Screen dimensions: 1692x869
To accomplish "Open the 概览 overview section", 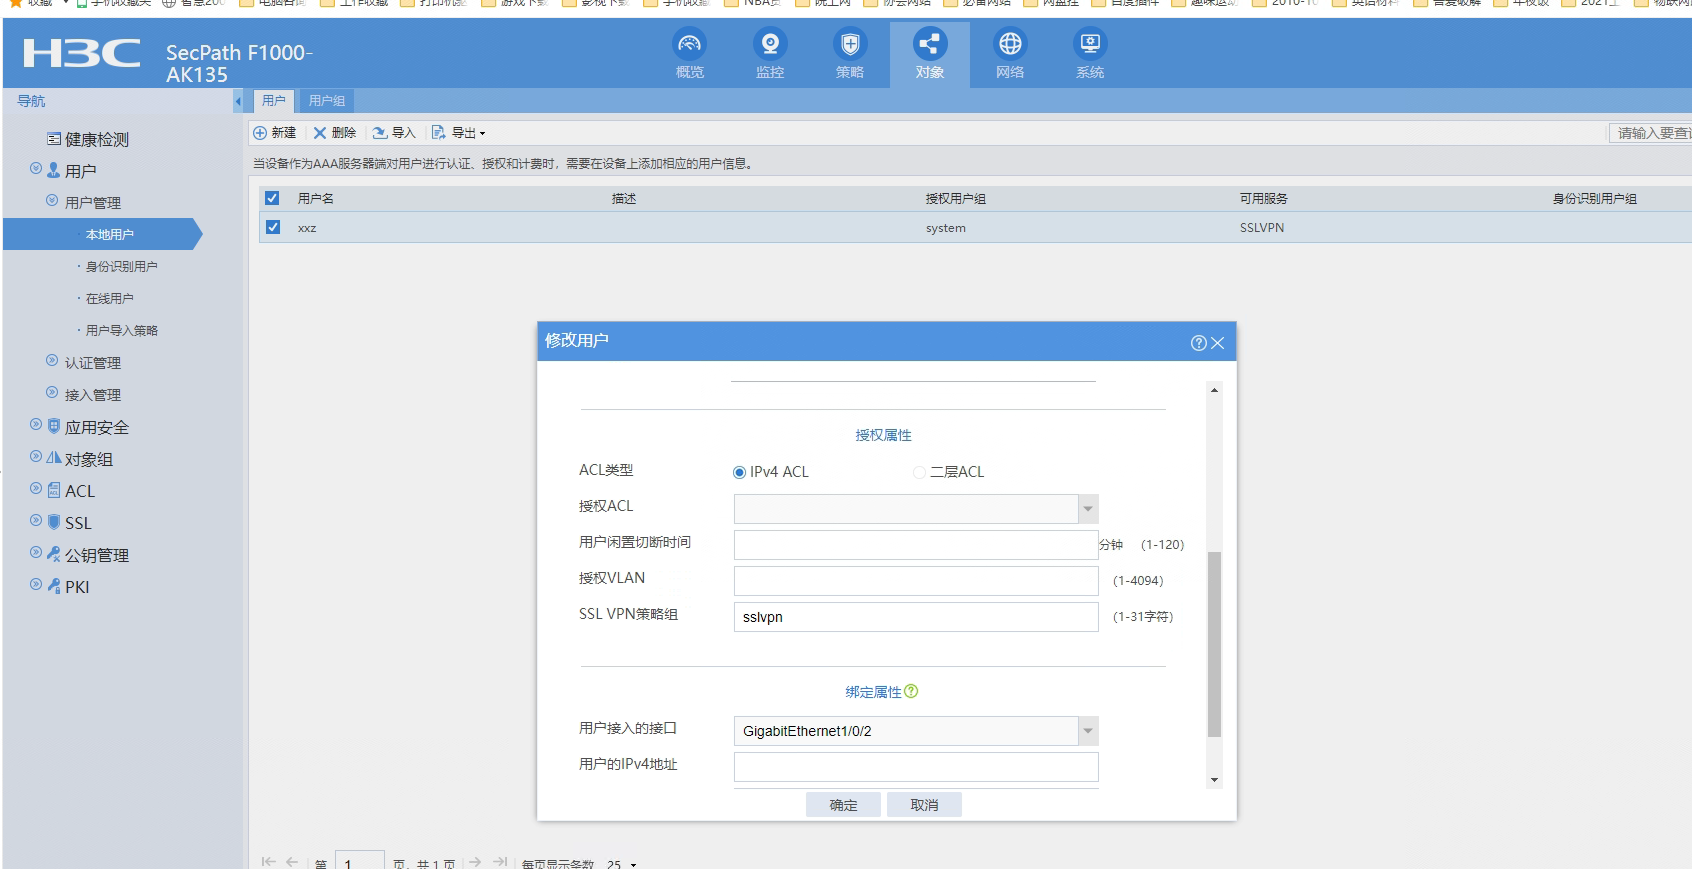I will click(690, 55).
